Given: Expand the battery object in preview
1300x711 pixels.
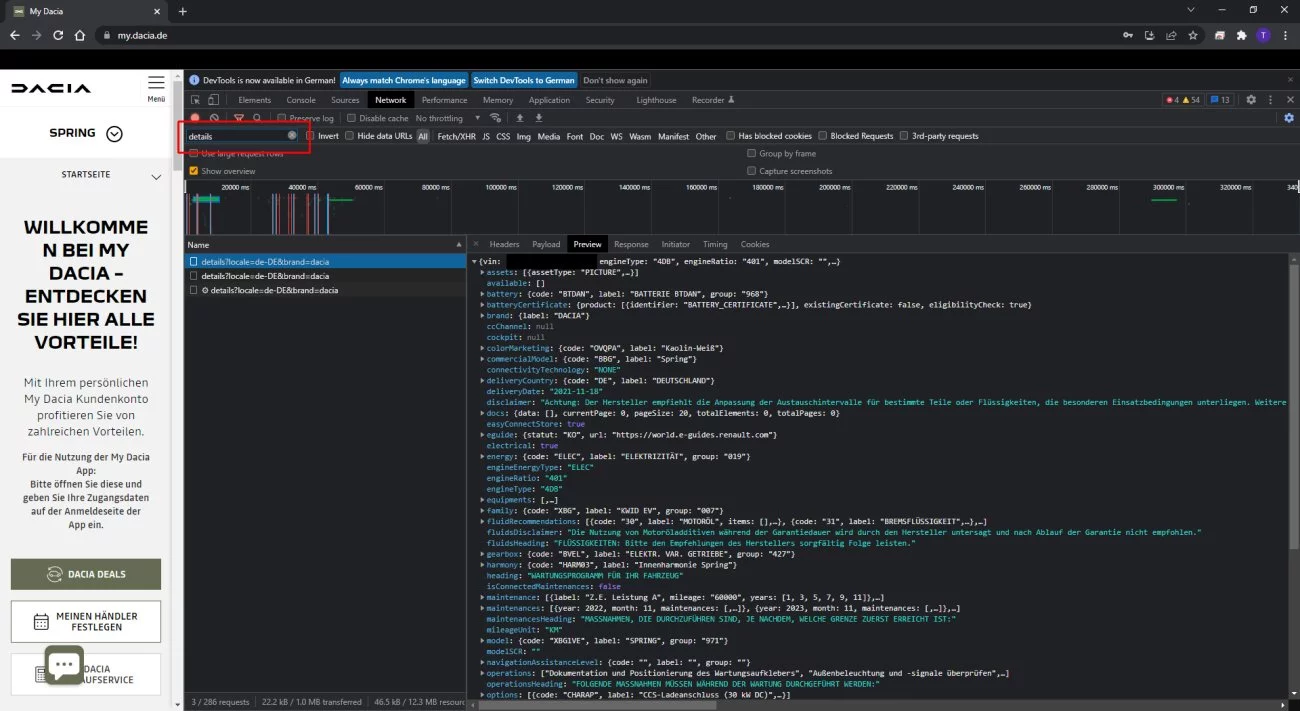Looking at the screenshot, I should pyautogui.click(x=481, y=294).
